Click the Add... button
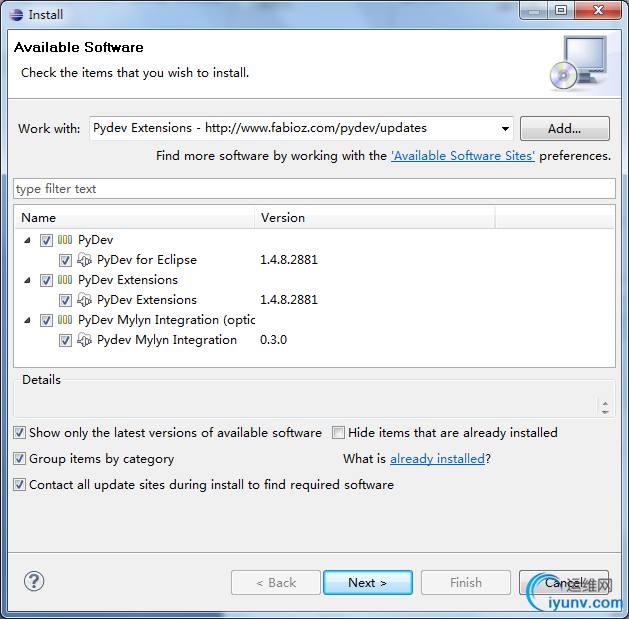Image resolution: width=629 pixels, height=619 pixels. (x=564, y=129)
